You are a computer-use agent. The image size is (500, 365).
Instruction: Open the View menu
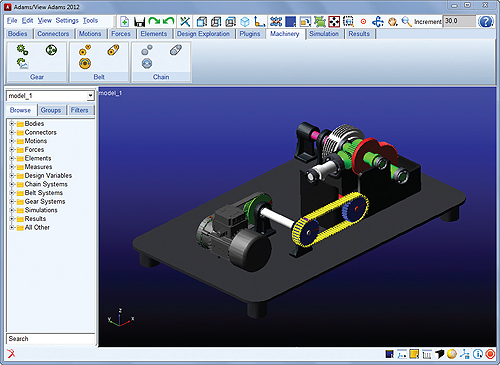[45, 21]
